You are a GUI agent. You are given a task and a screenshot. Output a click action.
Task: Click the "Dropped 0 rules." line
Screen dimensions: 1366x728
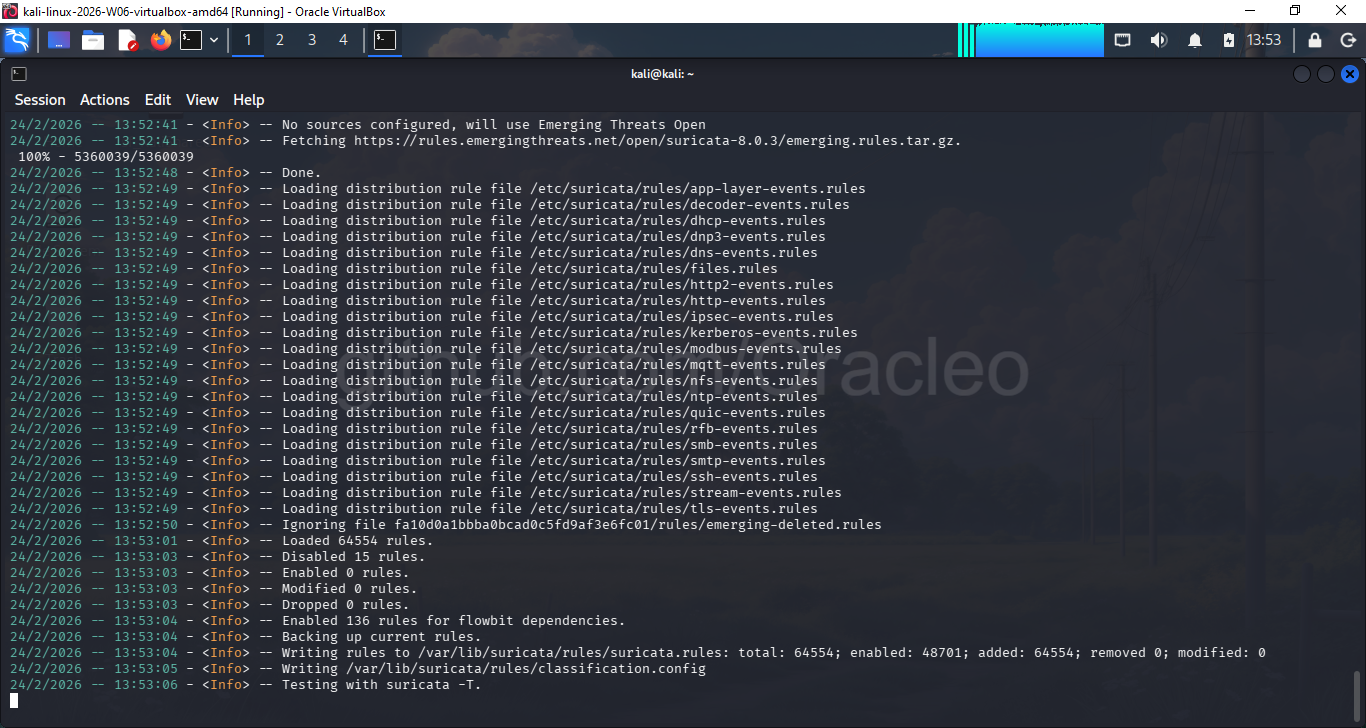346,605
